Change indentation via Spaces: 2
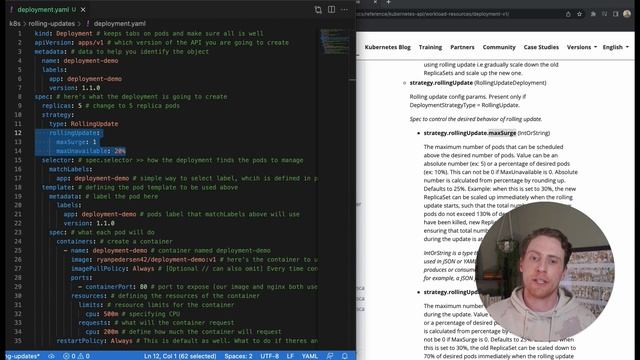Screen dimensions: 640x360 (238, 356)
